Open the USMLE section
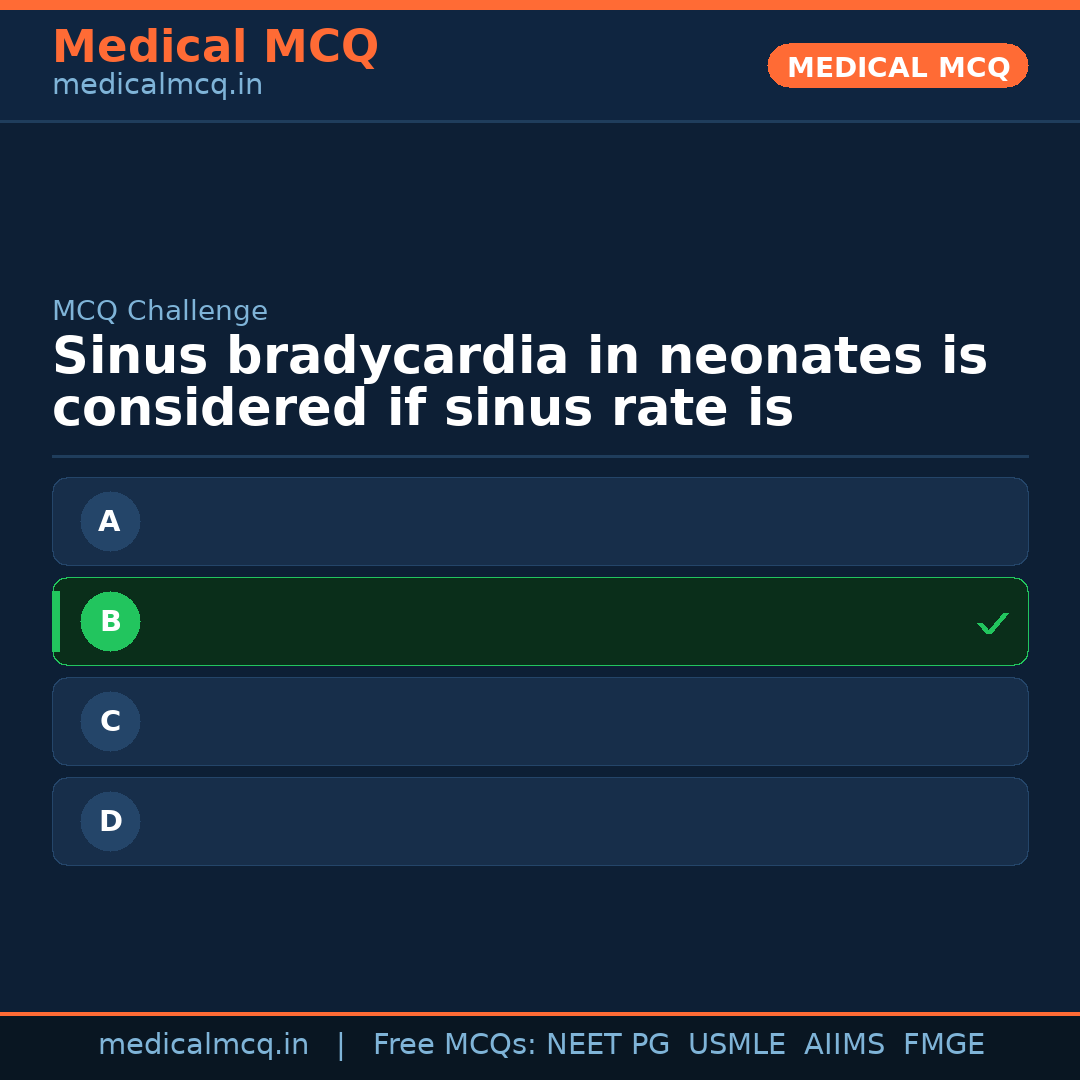1080x1080 pixels. tap(737, 1043)
